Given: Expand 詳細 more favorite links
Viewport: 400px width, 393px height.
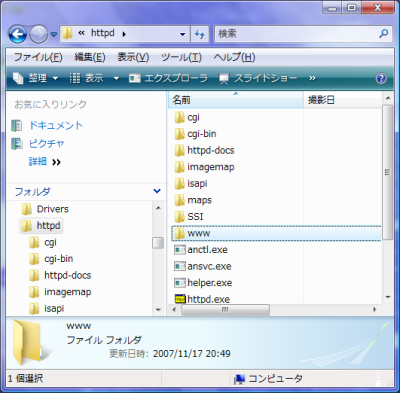Looking at the screenshot, I should [45, 162].
